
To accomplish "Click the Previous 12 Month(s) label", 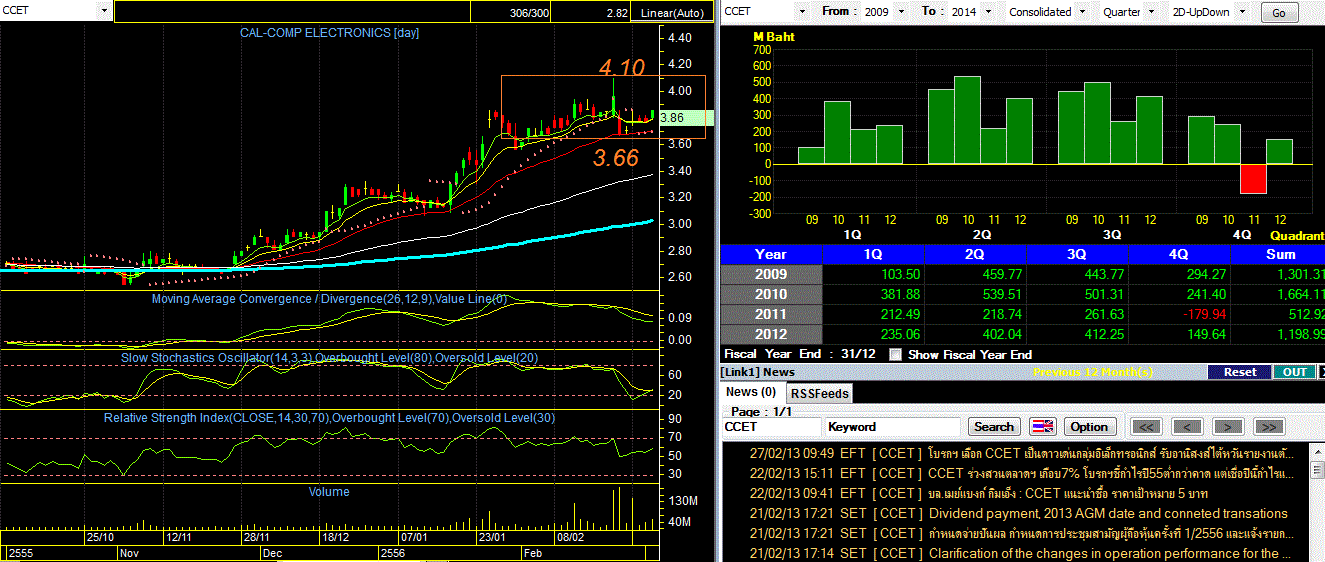I will coord(1093,372).
